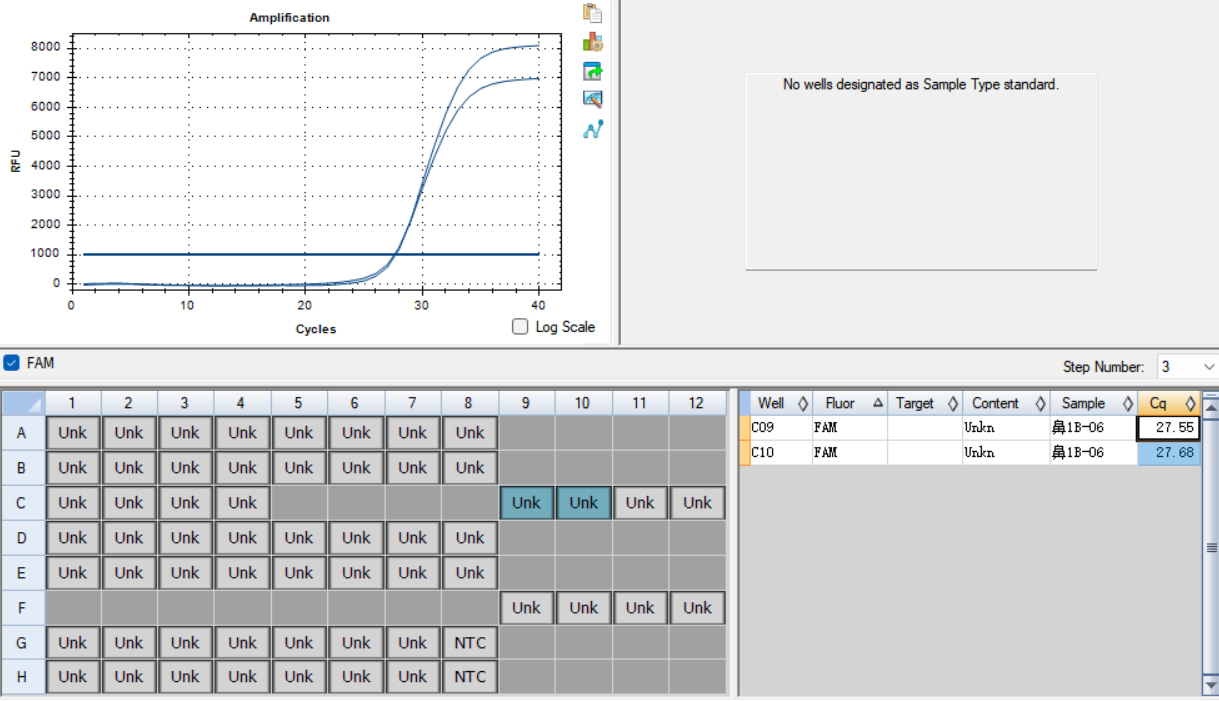
Task: Sort by Cq column diamond icon
Action: pyautogui.click(x=1190, y=404)
